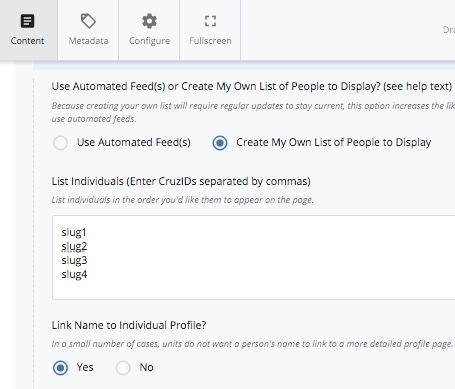Select Create My Own List radio option
Screen dimensions: 455x389
(x=220, y=143)
